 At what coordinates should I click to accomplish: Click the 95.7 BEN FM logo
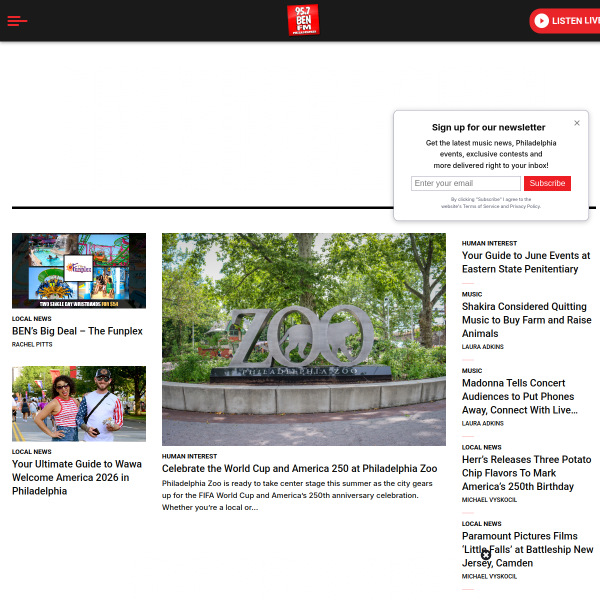[x=303, y=20]
